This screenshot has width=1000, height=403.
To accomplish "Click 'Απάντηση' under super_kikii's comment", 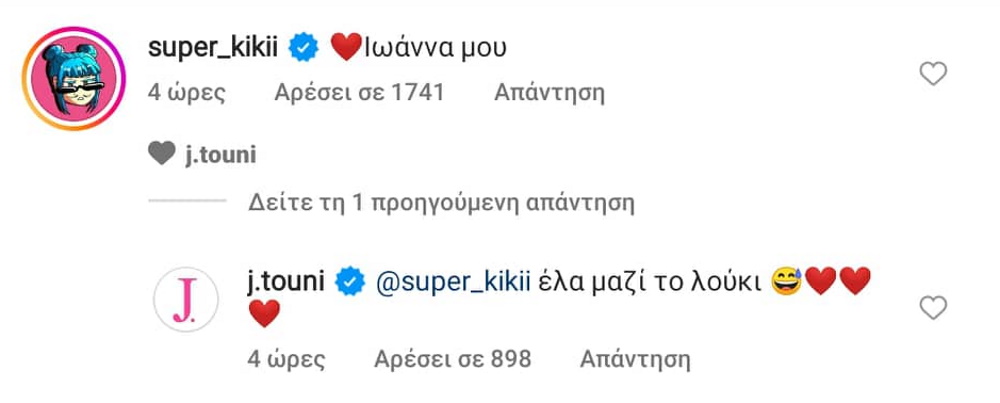I will tap(549, 93).
